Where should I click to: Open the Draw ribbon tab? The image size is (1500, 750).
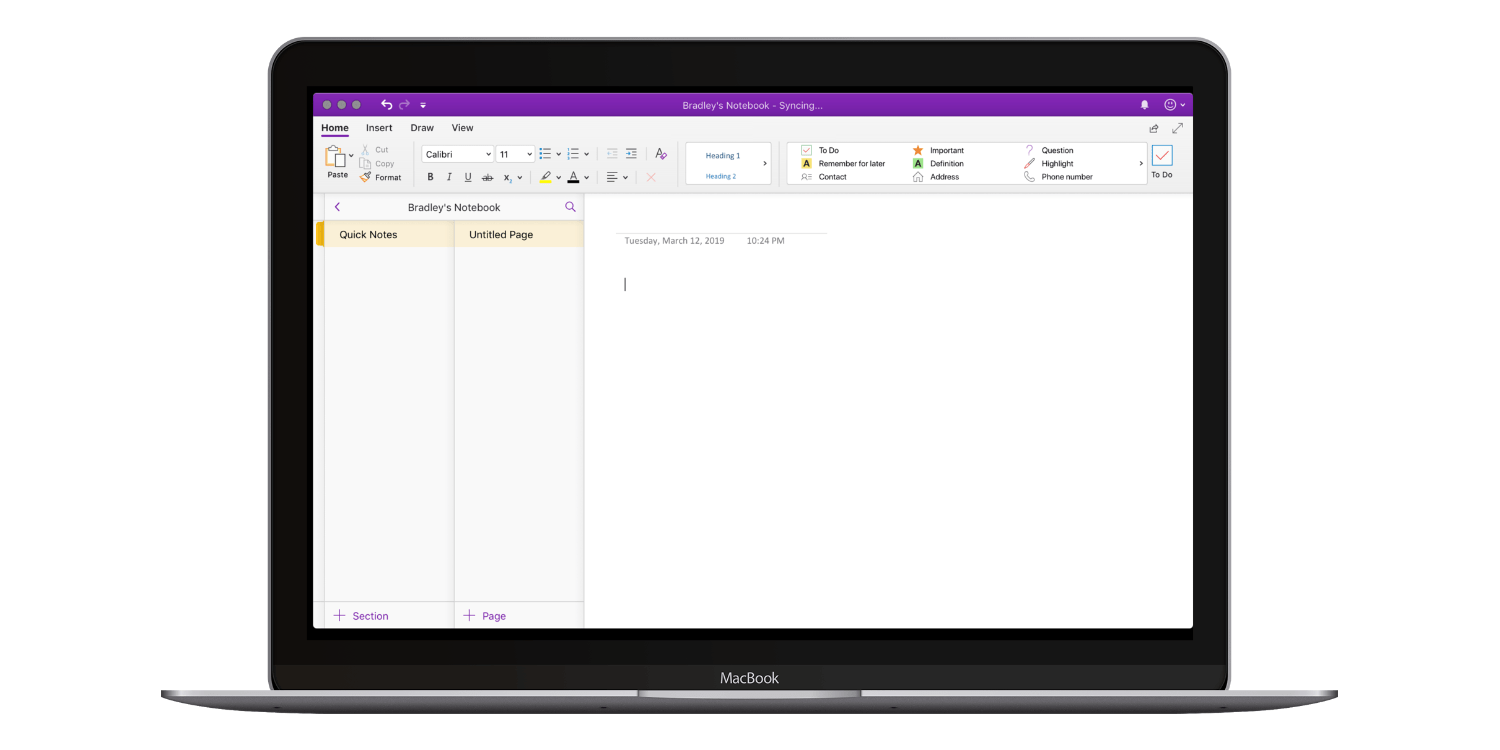coord(421,128)
